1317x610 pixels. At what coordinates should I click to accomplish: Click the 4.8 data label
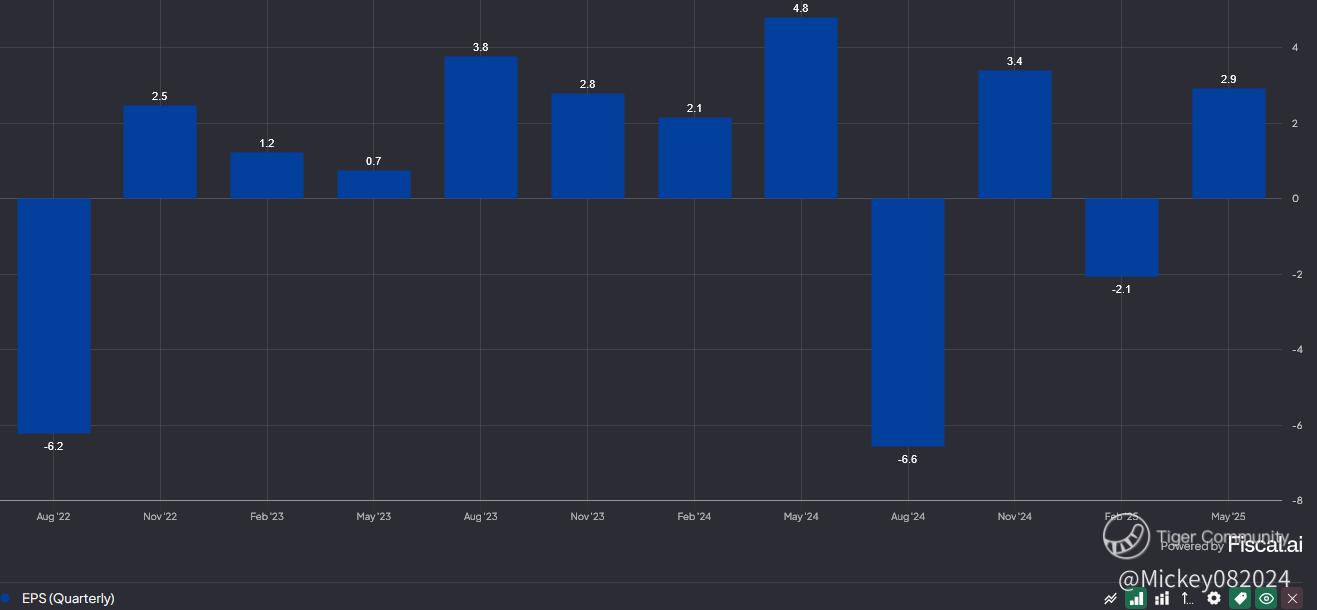pos(800,8)
